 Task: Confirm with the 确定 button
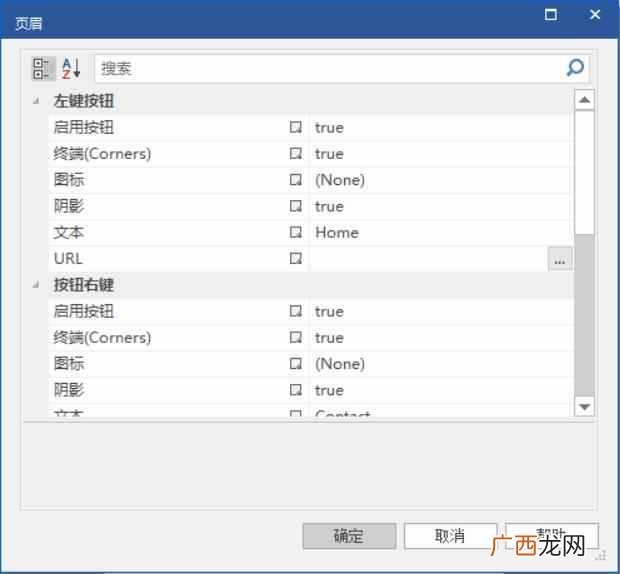pyautogui.click(x=349, y=536)
